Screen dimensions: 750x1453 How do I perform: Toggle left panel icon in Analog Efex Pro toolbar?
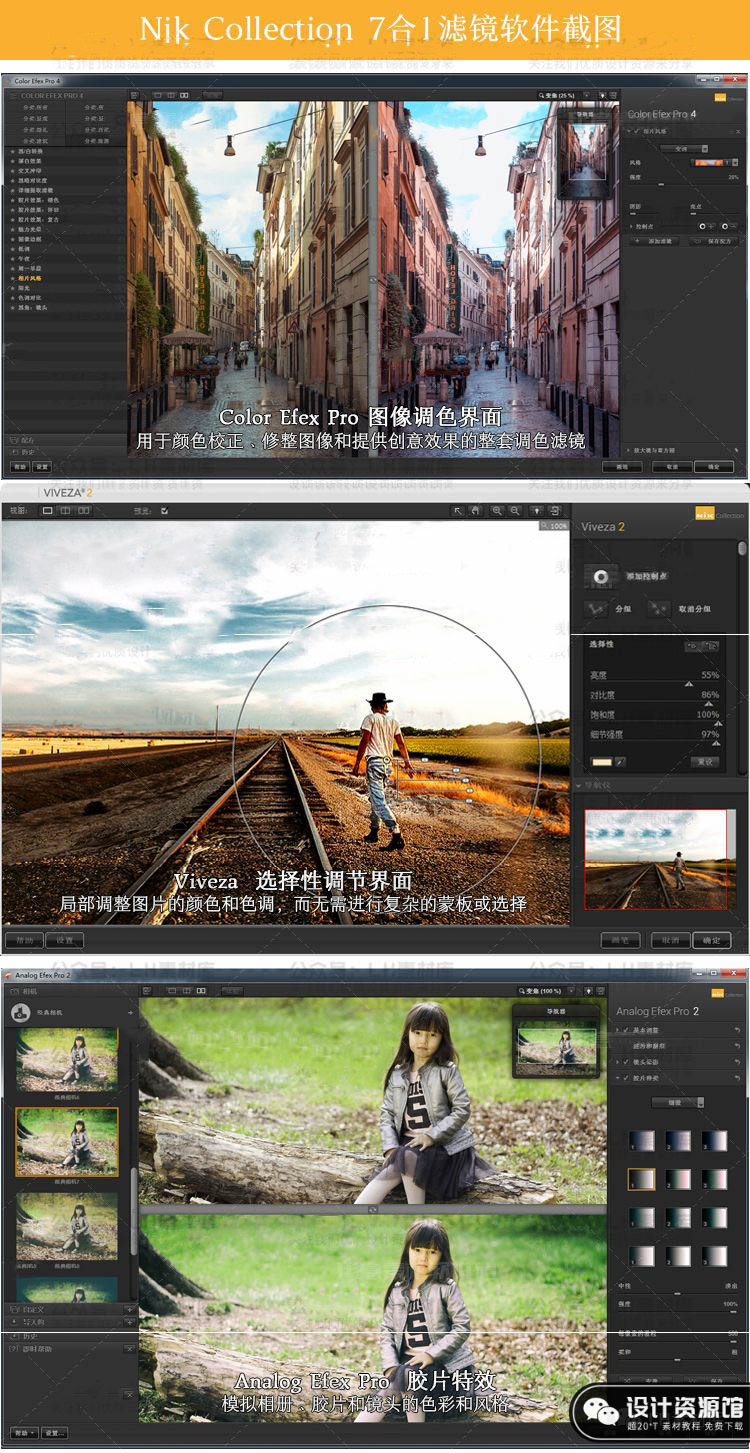click(x=146, y=990)
